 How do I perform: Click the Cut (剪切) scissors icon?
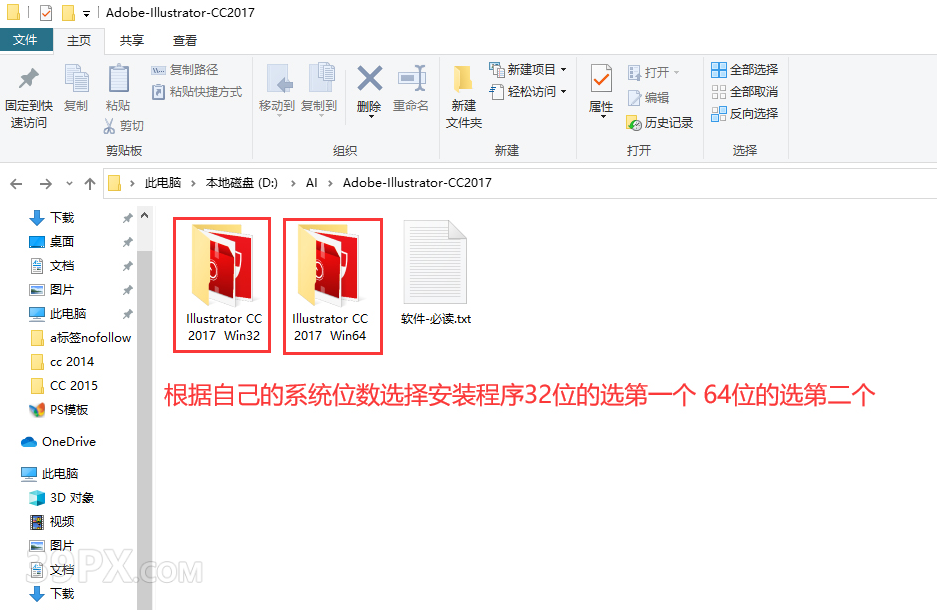[109, 125]
